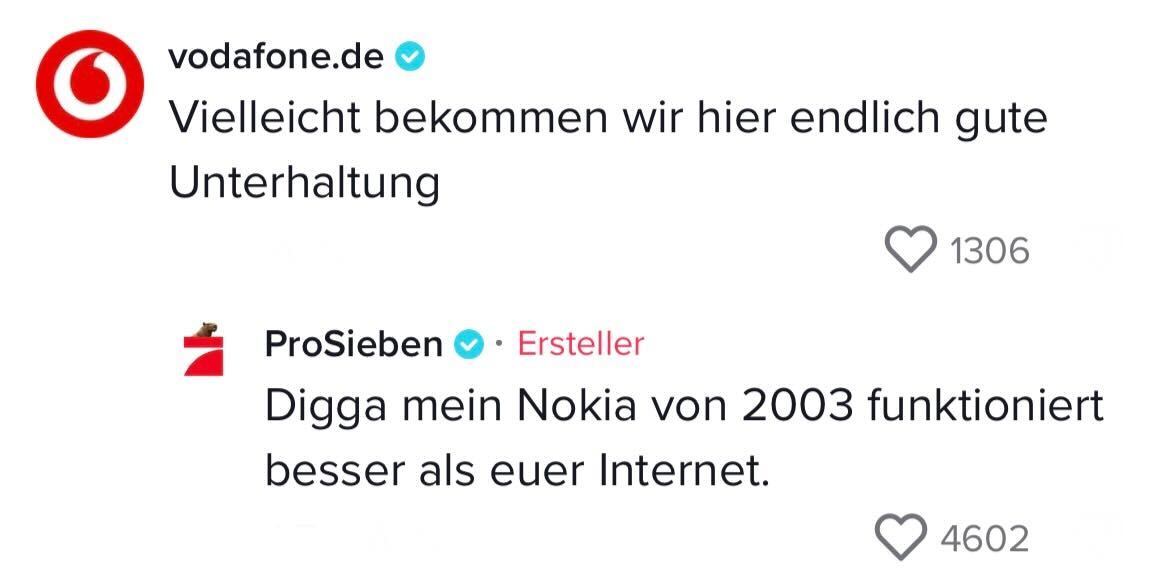The width and height of the screenshot is (1169, 588).
Task: View the 1306 likes count
Action: pos(989,250)
